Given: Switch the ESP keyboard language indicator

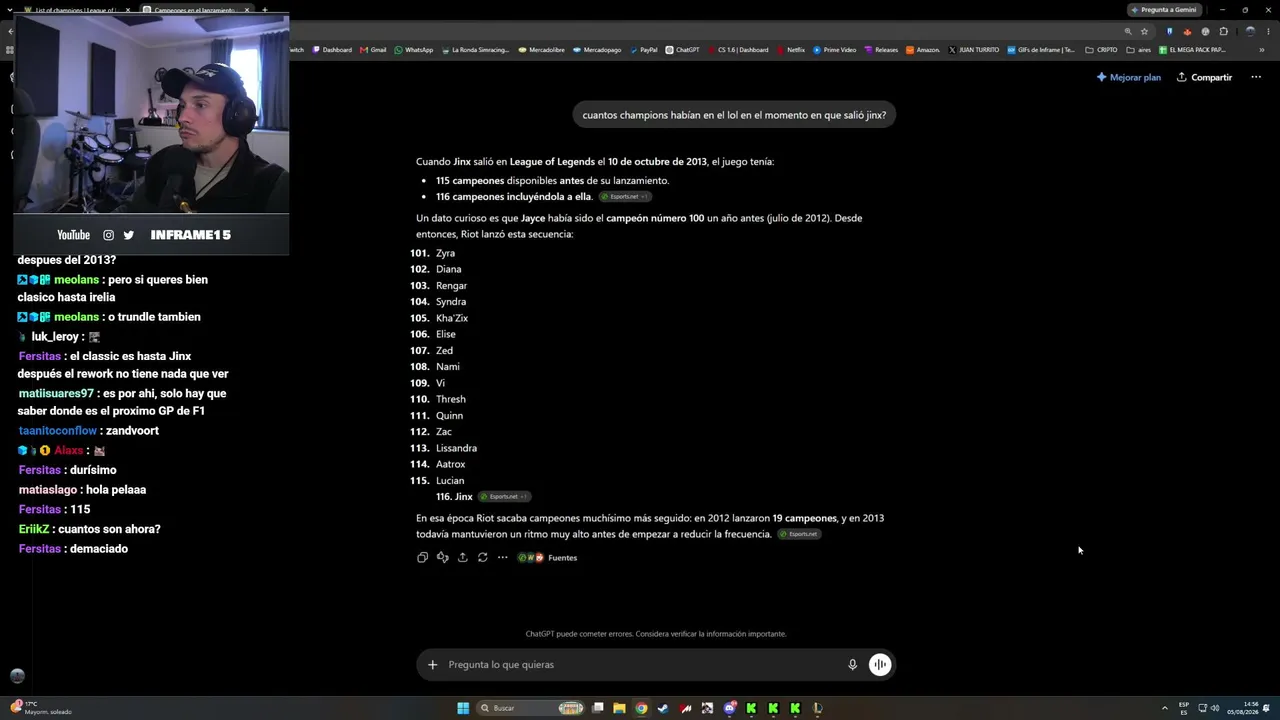Looking at the screenshot, I should pyautogui.click(x=1184, y=708).
